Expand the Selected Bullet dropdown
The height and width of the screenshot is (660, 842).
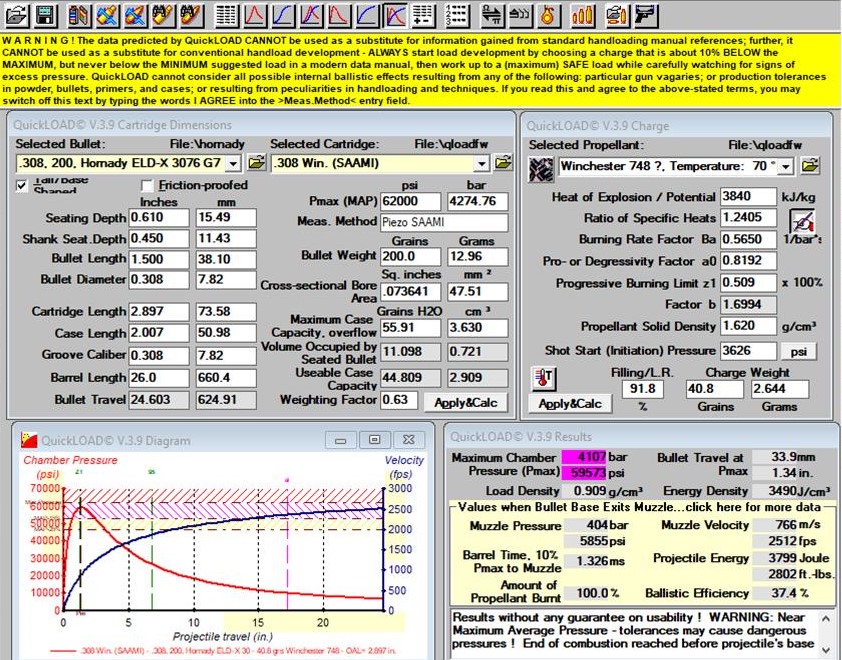click(x=234, y=164)
